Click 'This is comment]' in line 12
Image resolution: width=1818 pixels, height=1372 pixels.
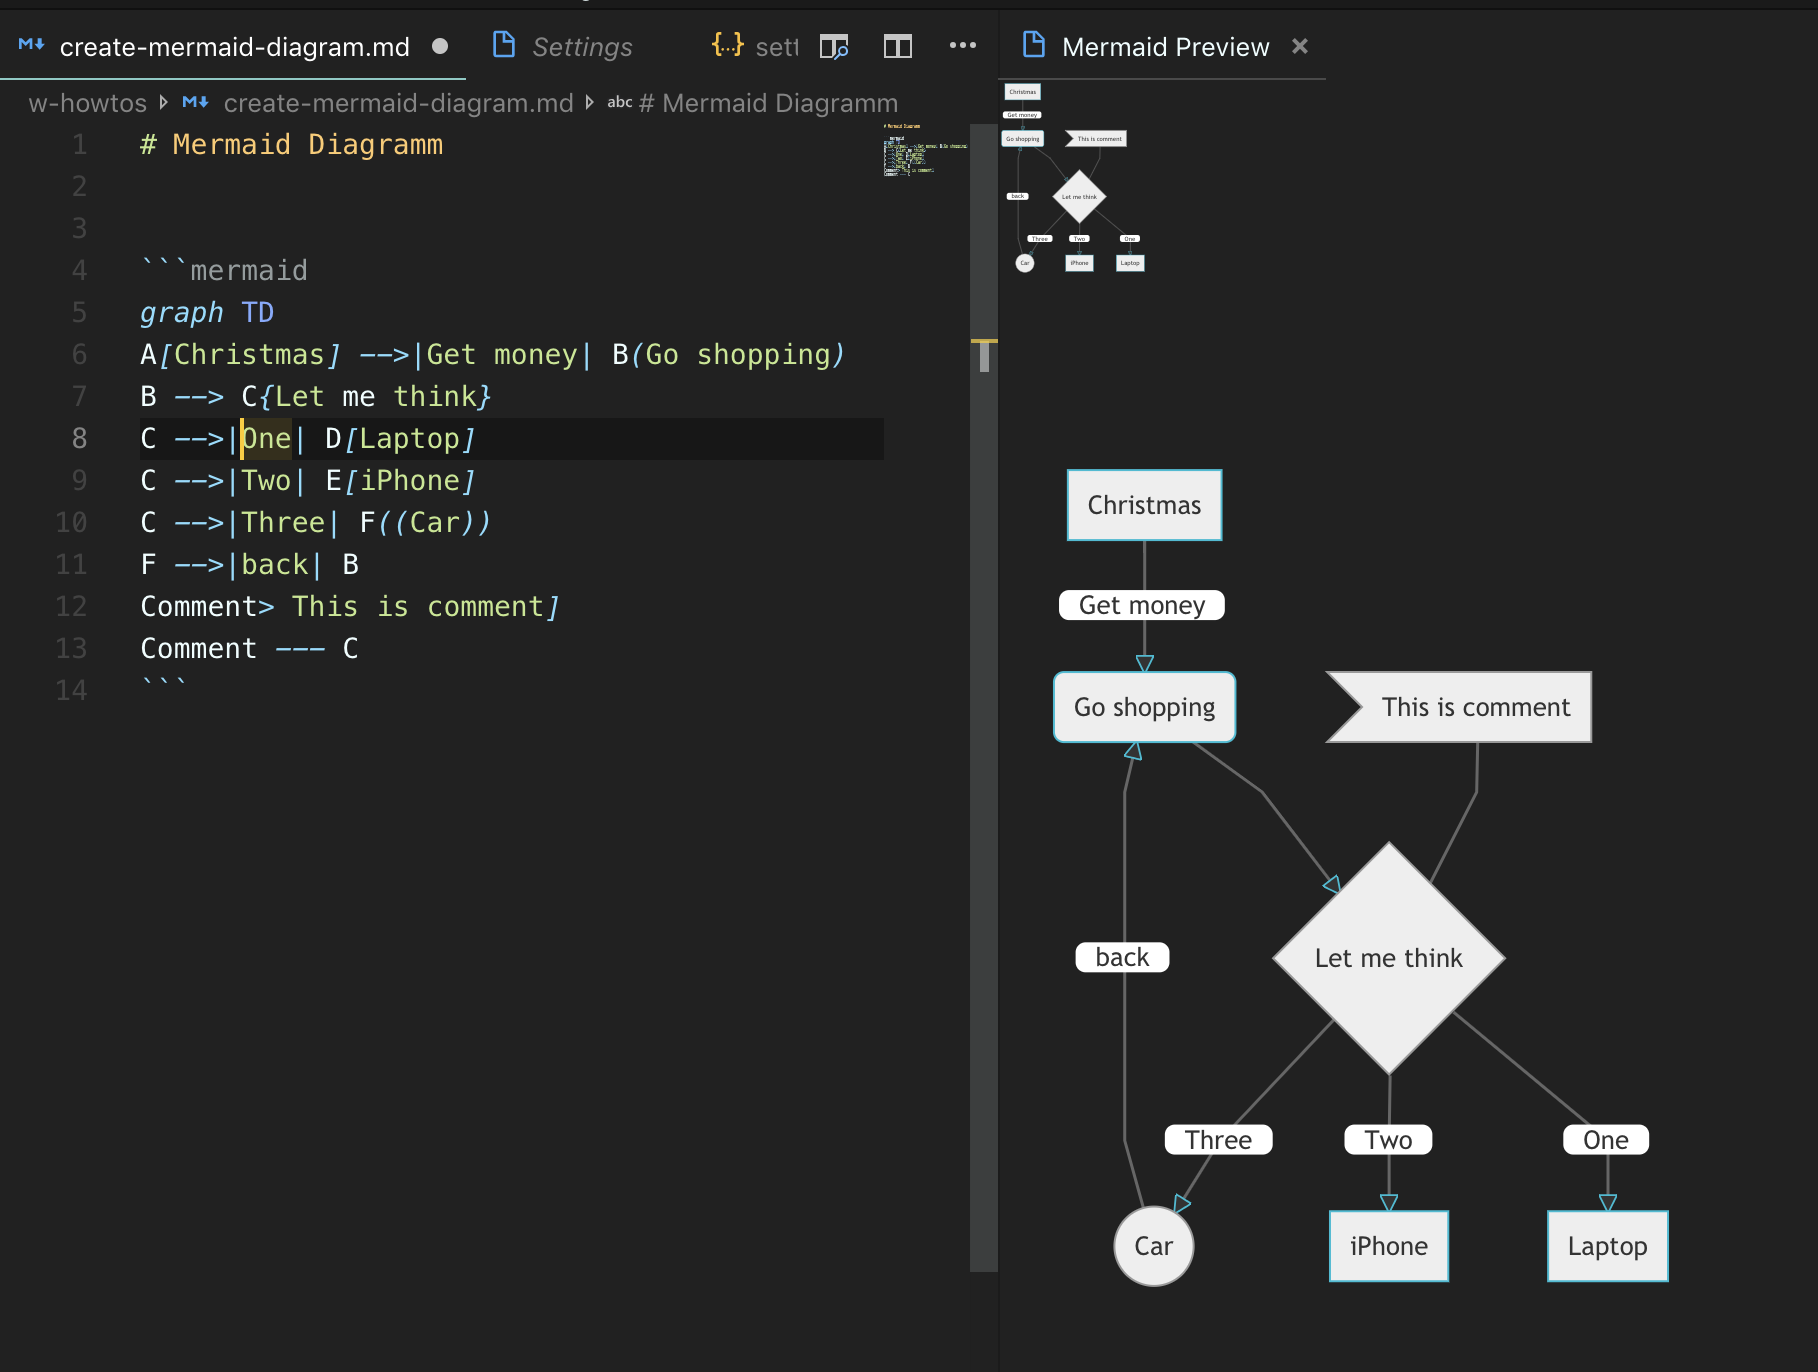pos(425,607)
